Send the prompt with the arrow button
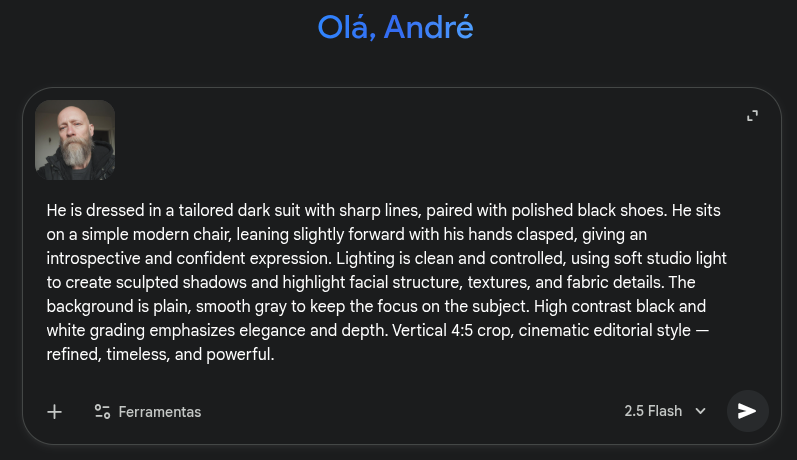The image size is (797, 460). (747, 411)
